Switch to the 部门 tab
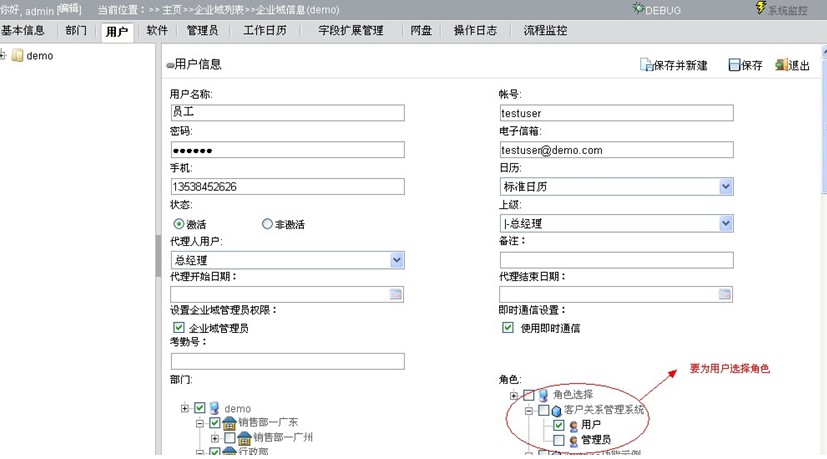Screen dimensions: 827x459 click(76, 31)
